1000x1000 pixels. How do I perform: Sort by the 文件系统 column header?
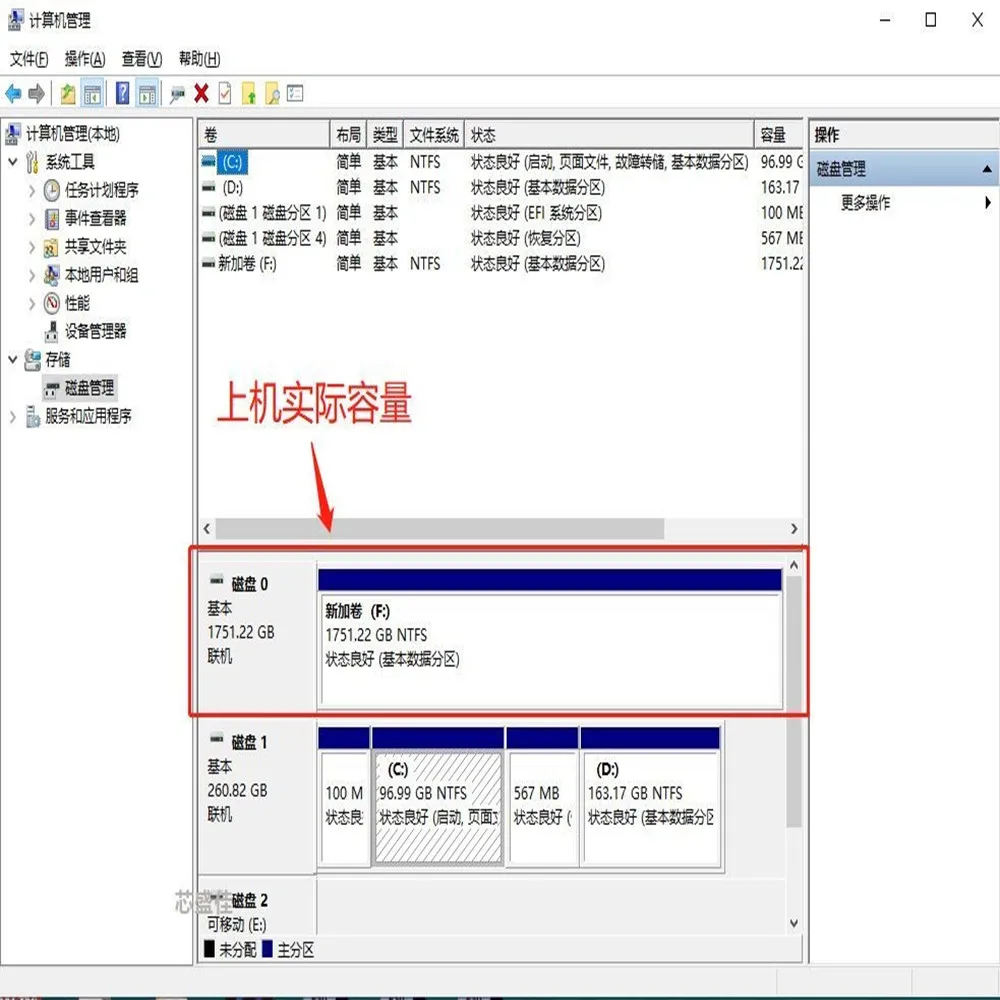(x=434, y=135)
